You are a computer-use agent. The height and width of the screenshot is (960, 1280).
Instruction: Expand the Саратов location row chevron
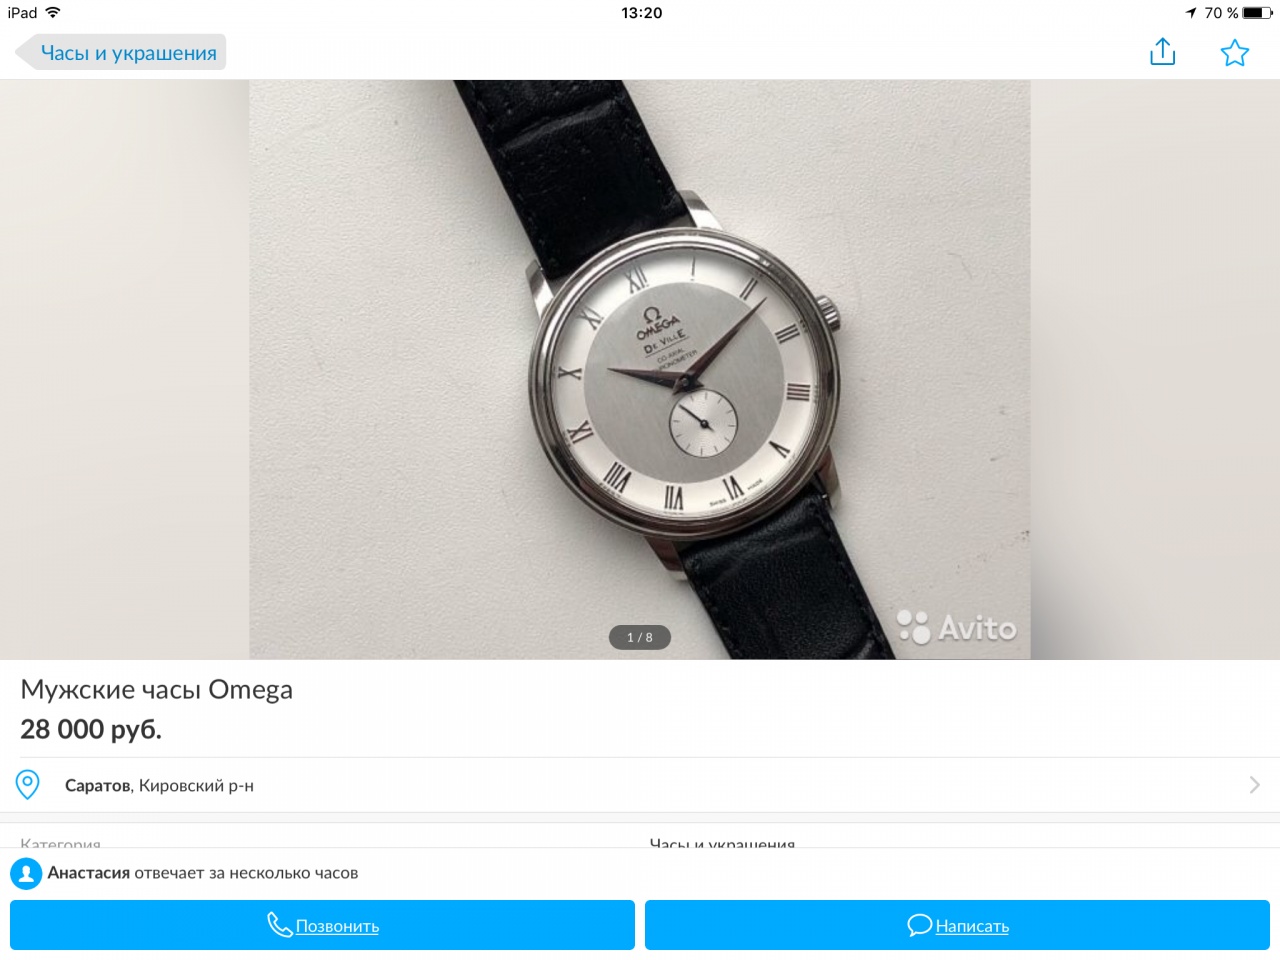(1254, 785)
